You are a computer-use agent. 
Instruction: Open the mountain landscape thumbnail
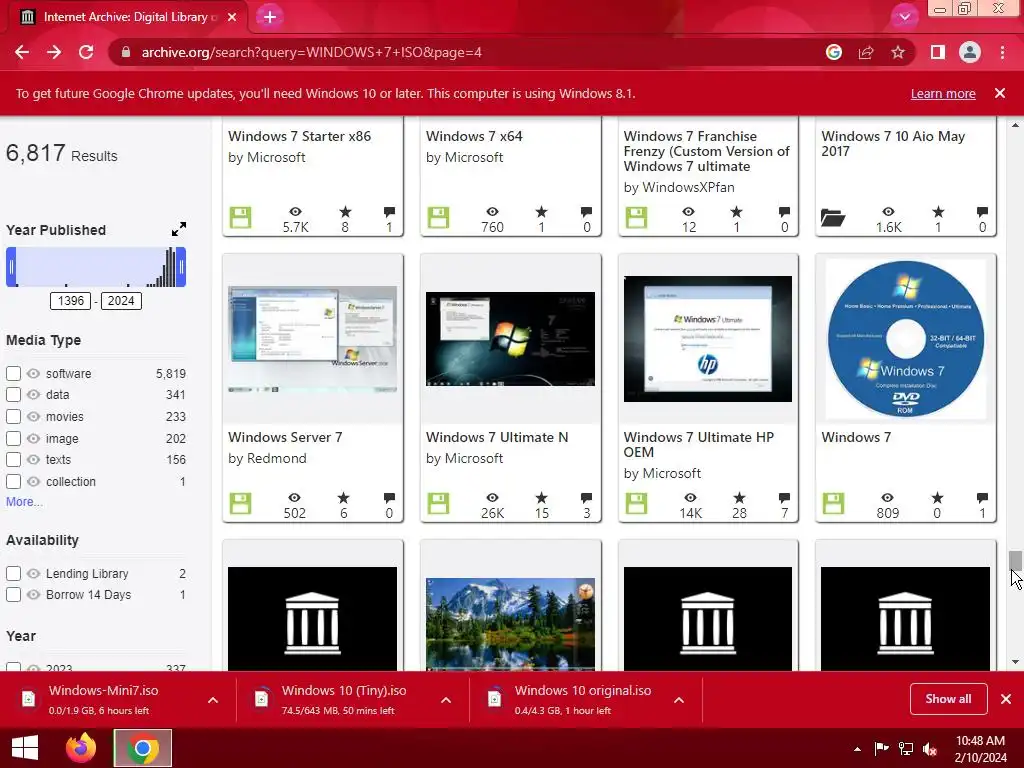click(x=510, y=624)
